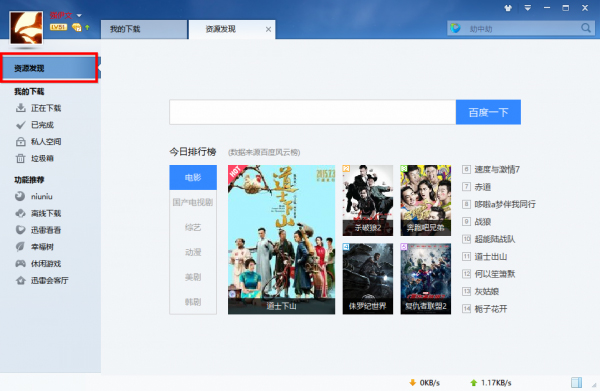
Task: Select the 美剧 category tab
Action: (x=193, y=277)
